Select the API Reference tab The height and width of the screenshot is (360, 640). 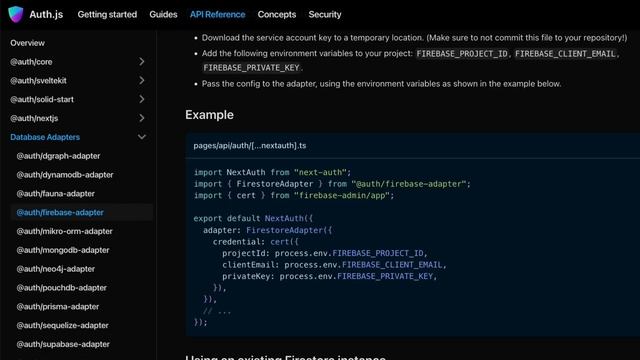pos(218,14)
